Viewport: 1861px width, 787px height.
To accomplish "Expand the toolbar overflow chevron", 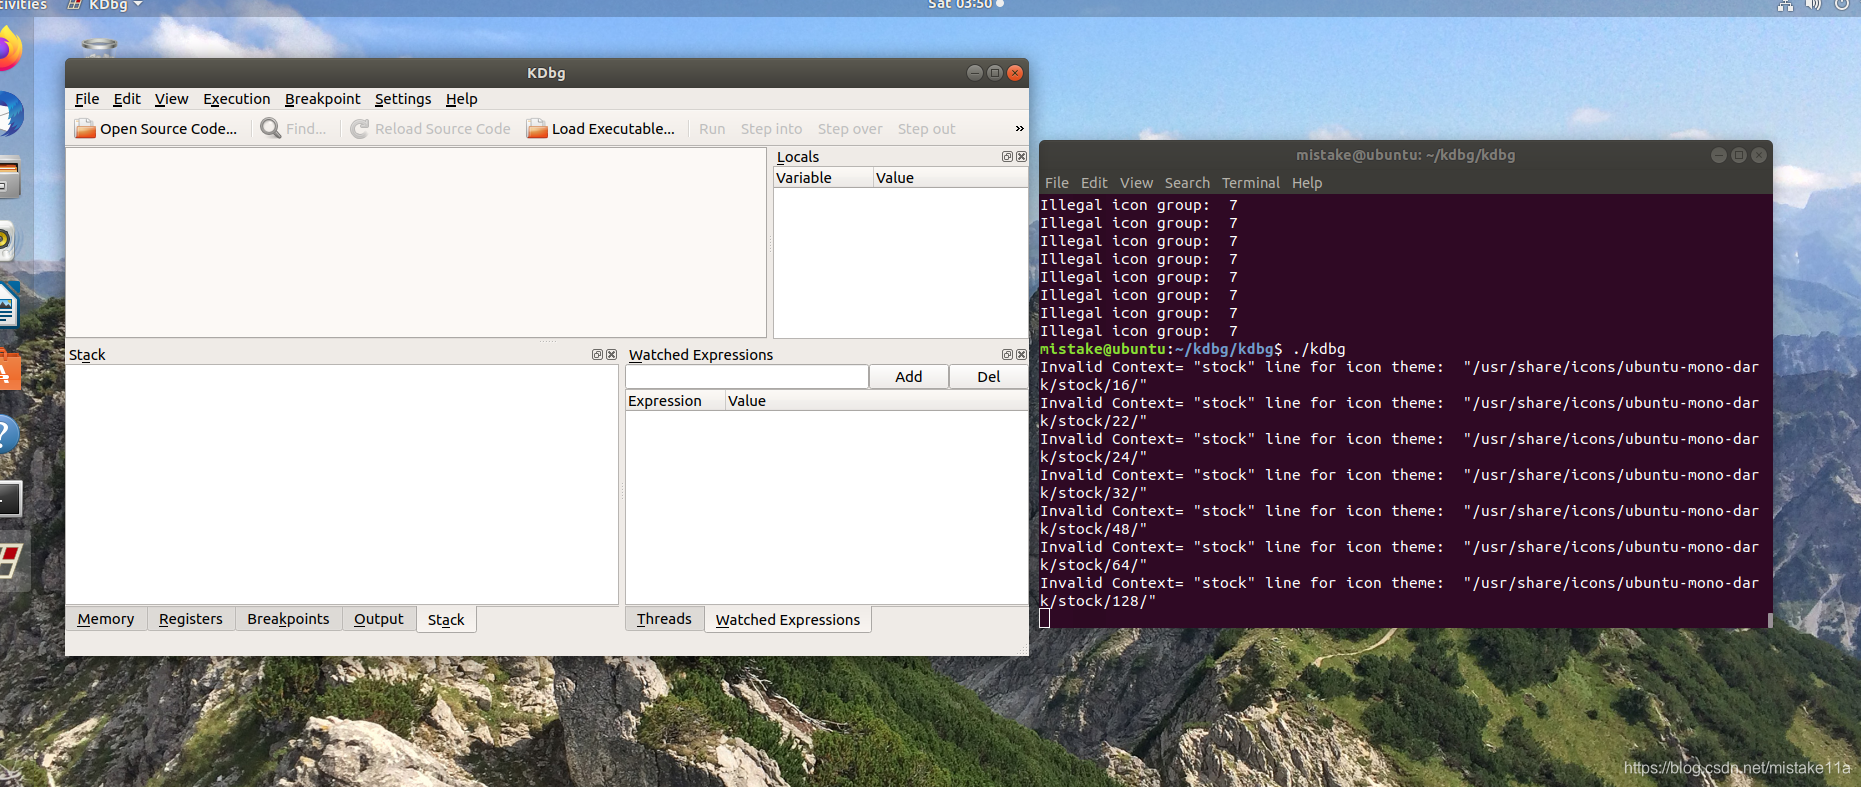I will (1019, 128).
